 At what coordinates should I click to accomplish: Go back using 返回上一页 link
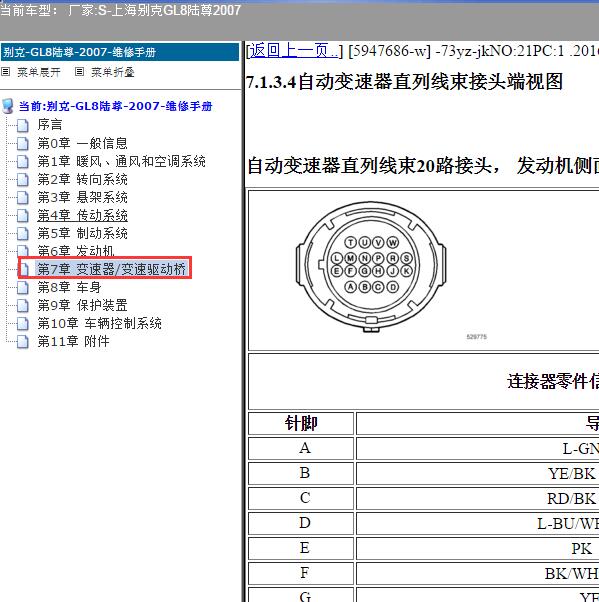click(x=294, y=51)
